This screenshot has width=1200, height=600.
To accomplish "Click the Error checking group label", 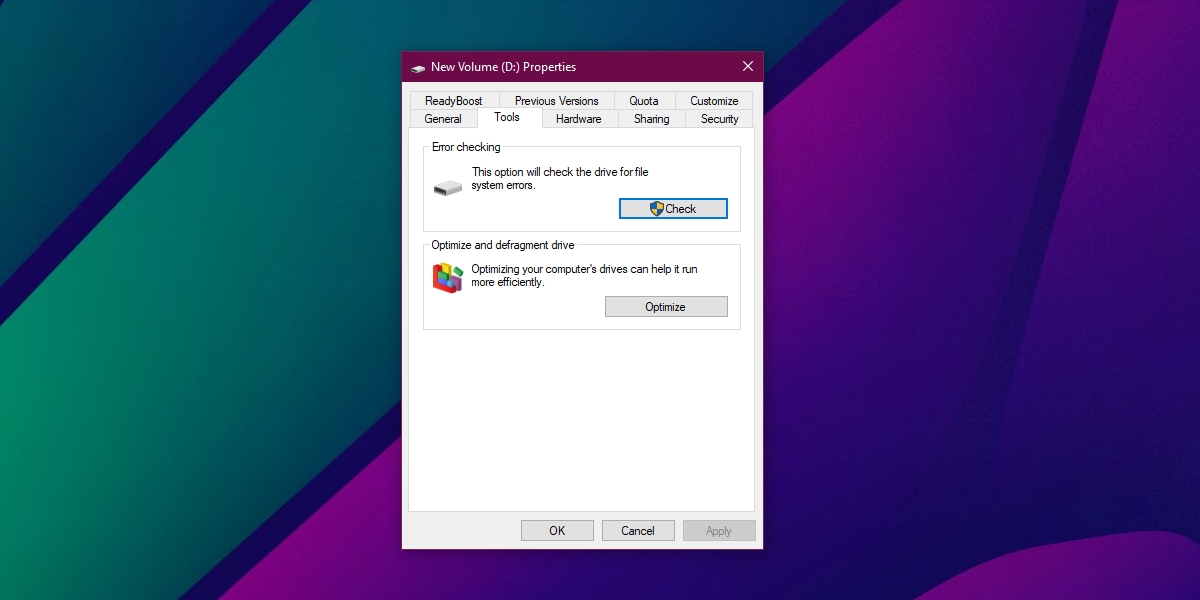I will (466, 147).
